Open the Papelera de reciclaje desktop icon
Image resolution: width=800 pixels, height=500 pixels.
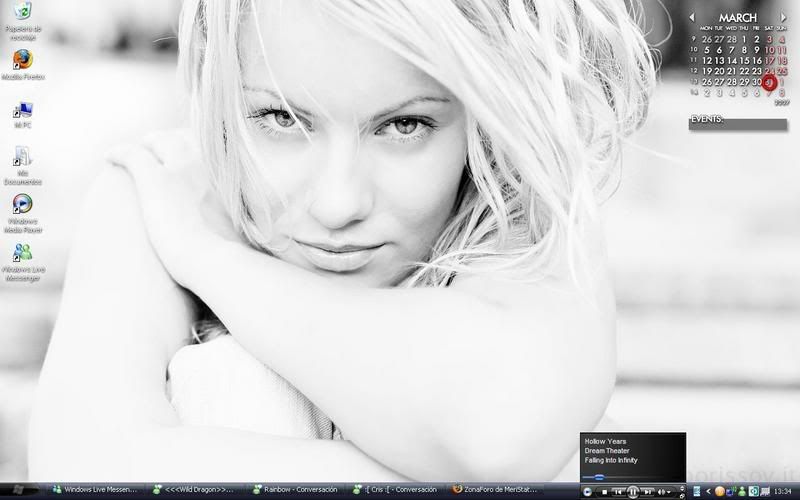tap(22, 14)
